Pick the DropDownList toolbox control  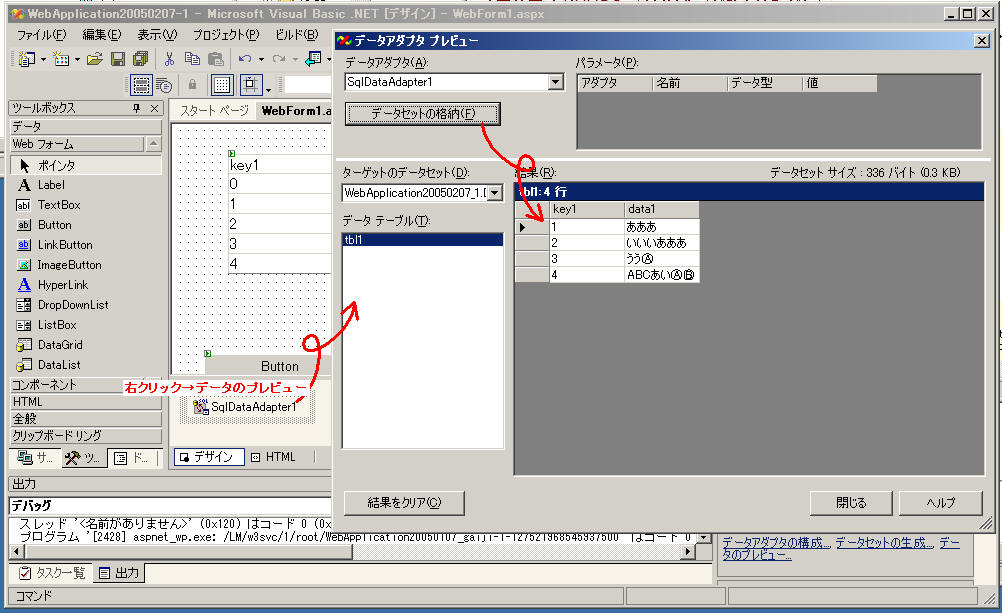pyautogui.click(x=73, y=305)
